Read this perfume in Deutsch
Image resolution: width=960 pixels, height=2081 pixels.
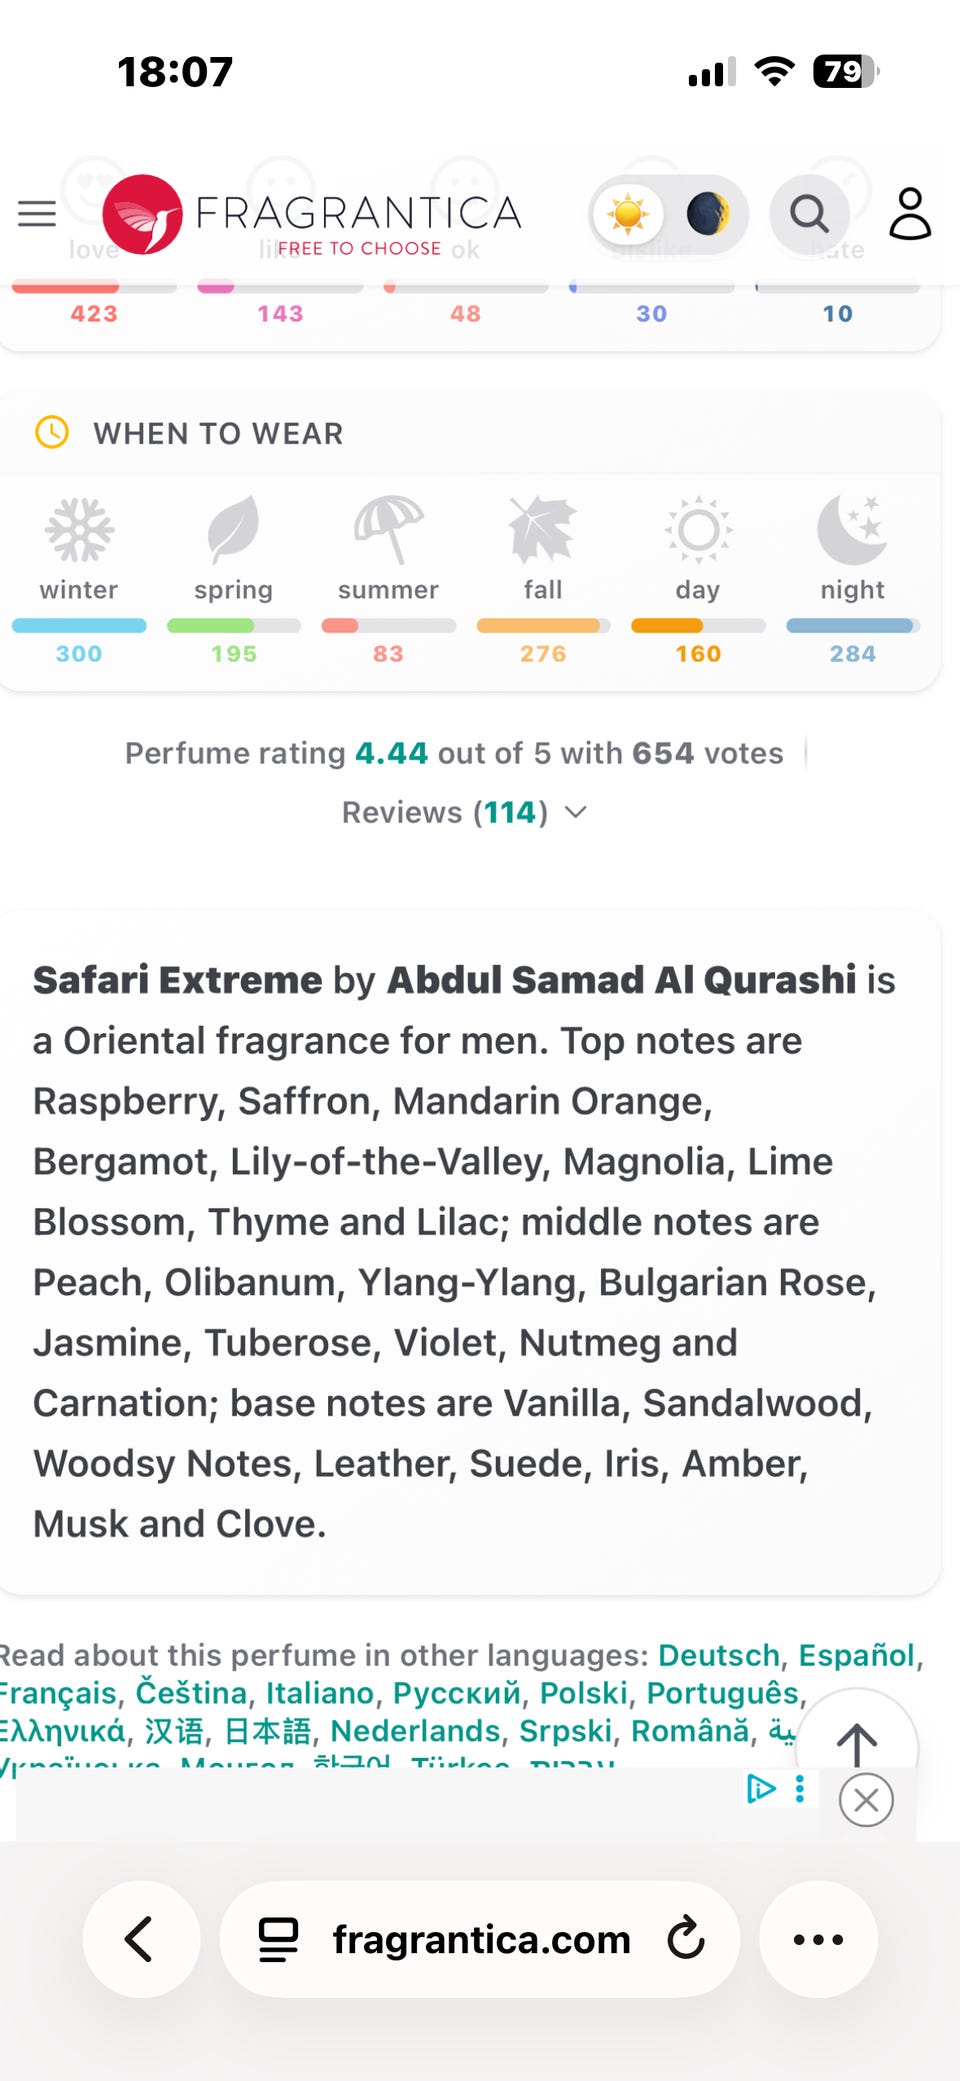(718, 1655)
